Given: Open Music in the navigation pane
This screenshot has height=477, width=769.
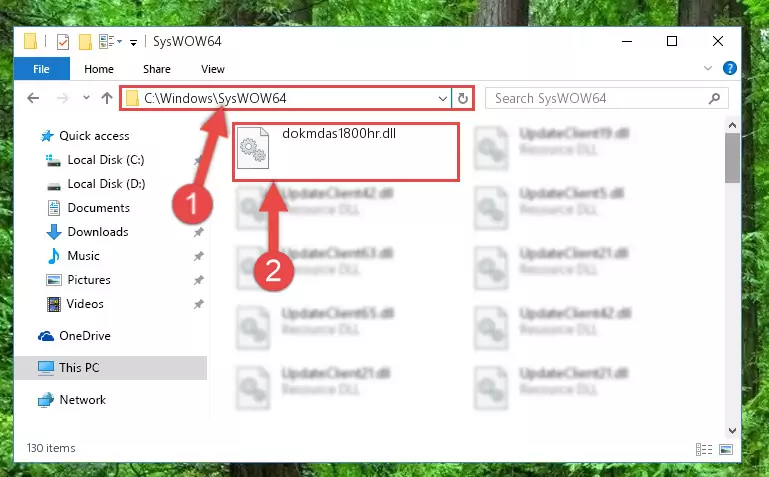Looking at the screenshot, I should point(83,256).
